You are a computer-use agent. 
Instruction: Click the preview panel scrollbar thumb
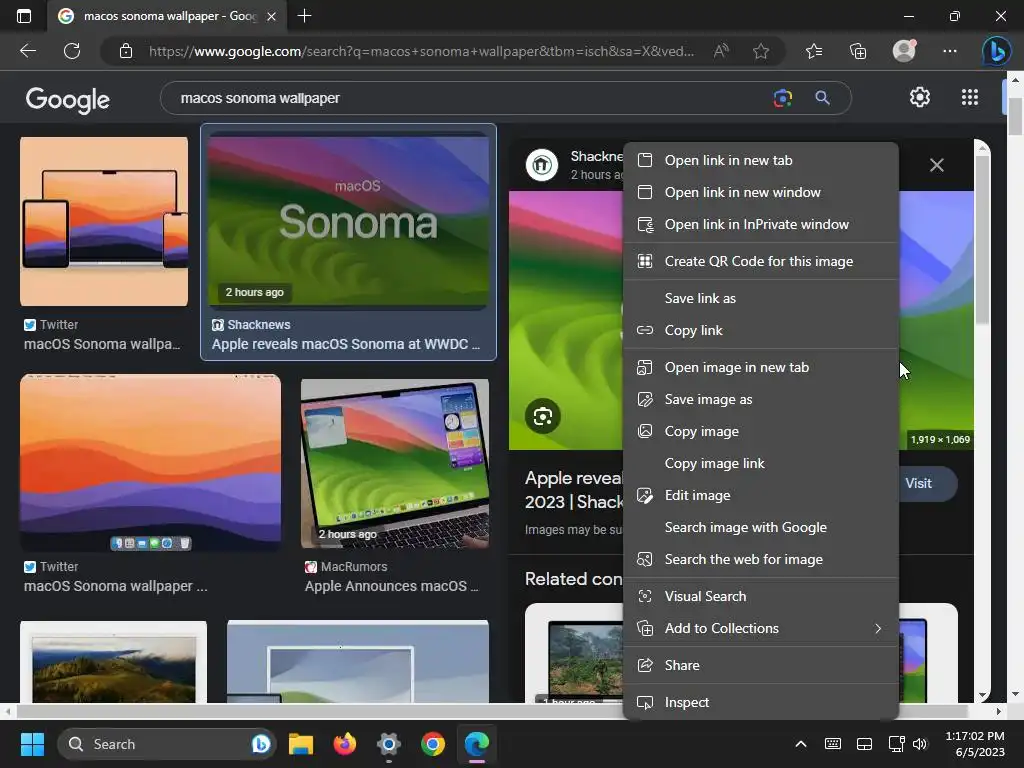click(x=982, y=239)
